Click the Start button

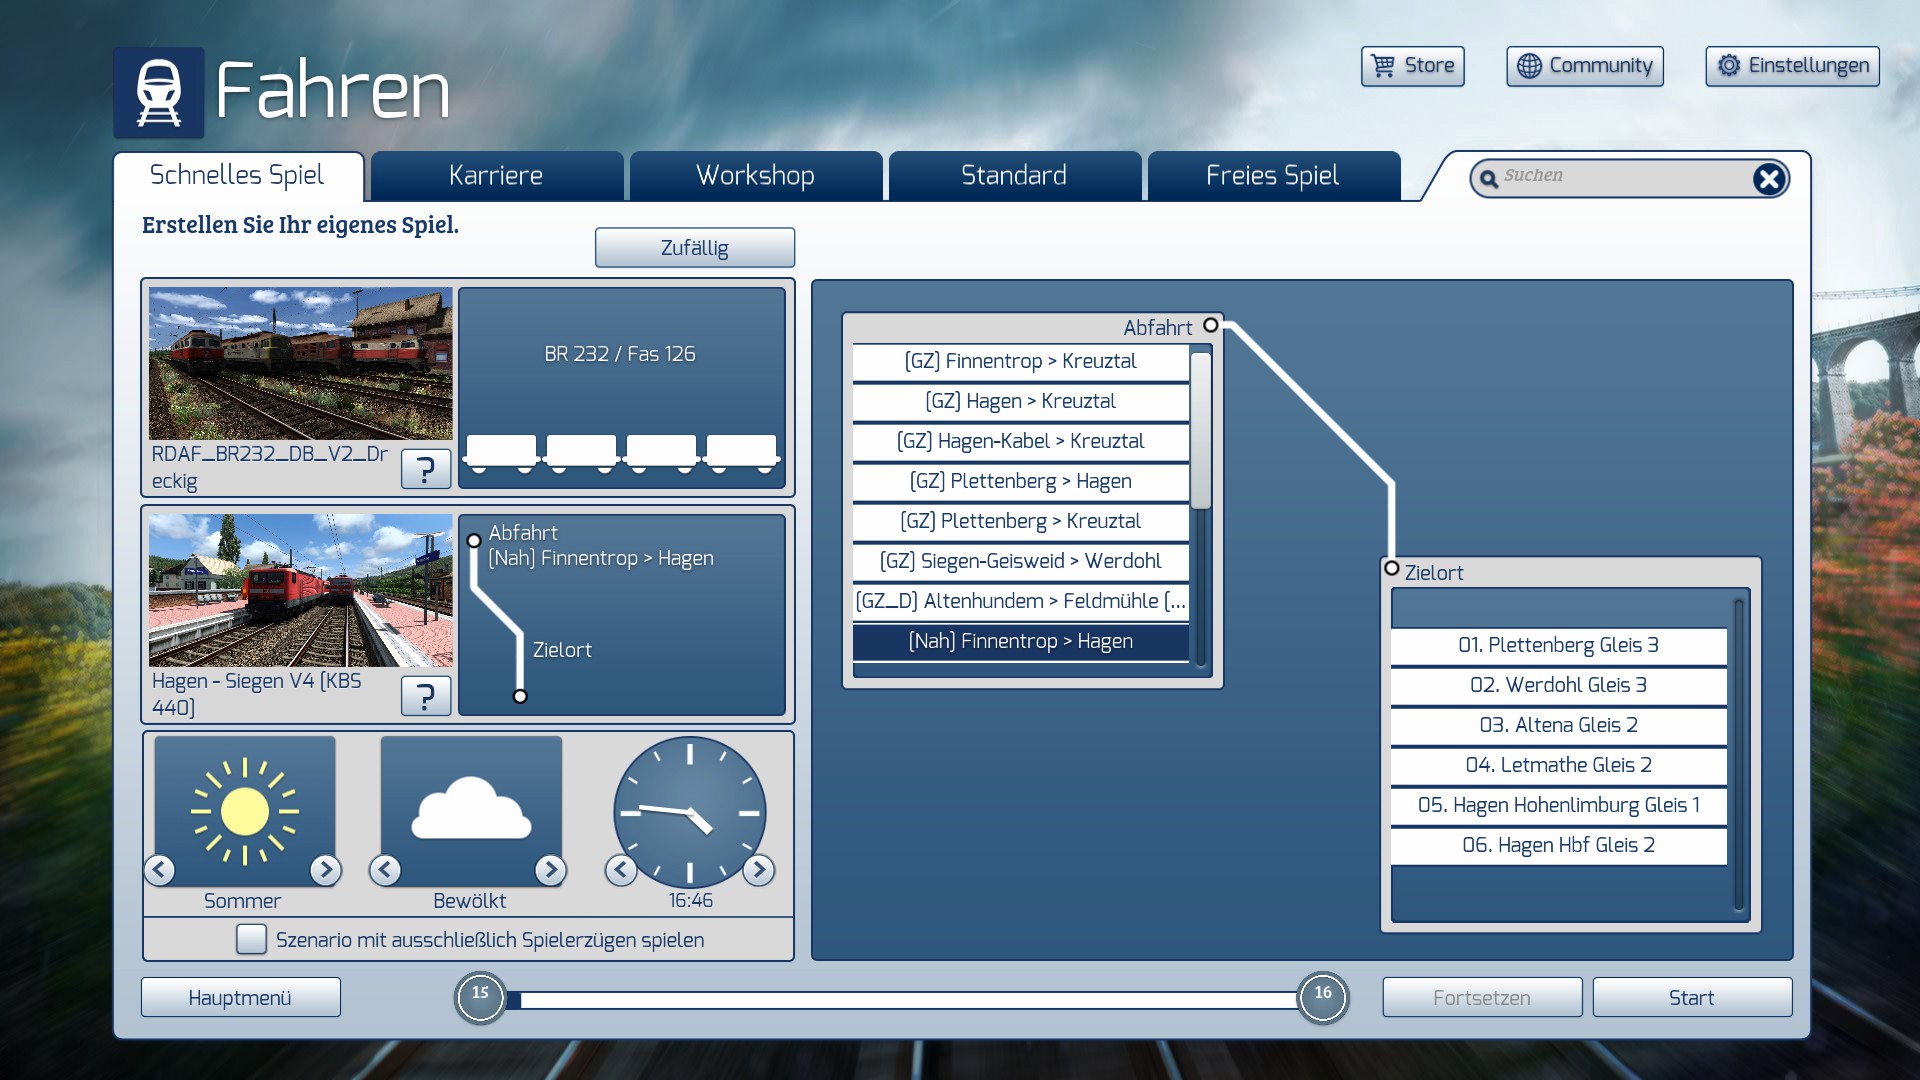(x=1691, y=997)
